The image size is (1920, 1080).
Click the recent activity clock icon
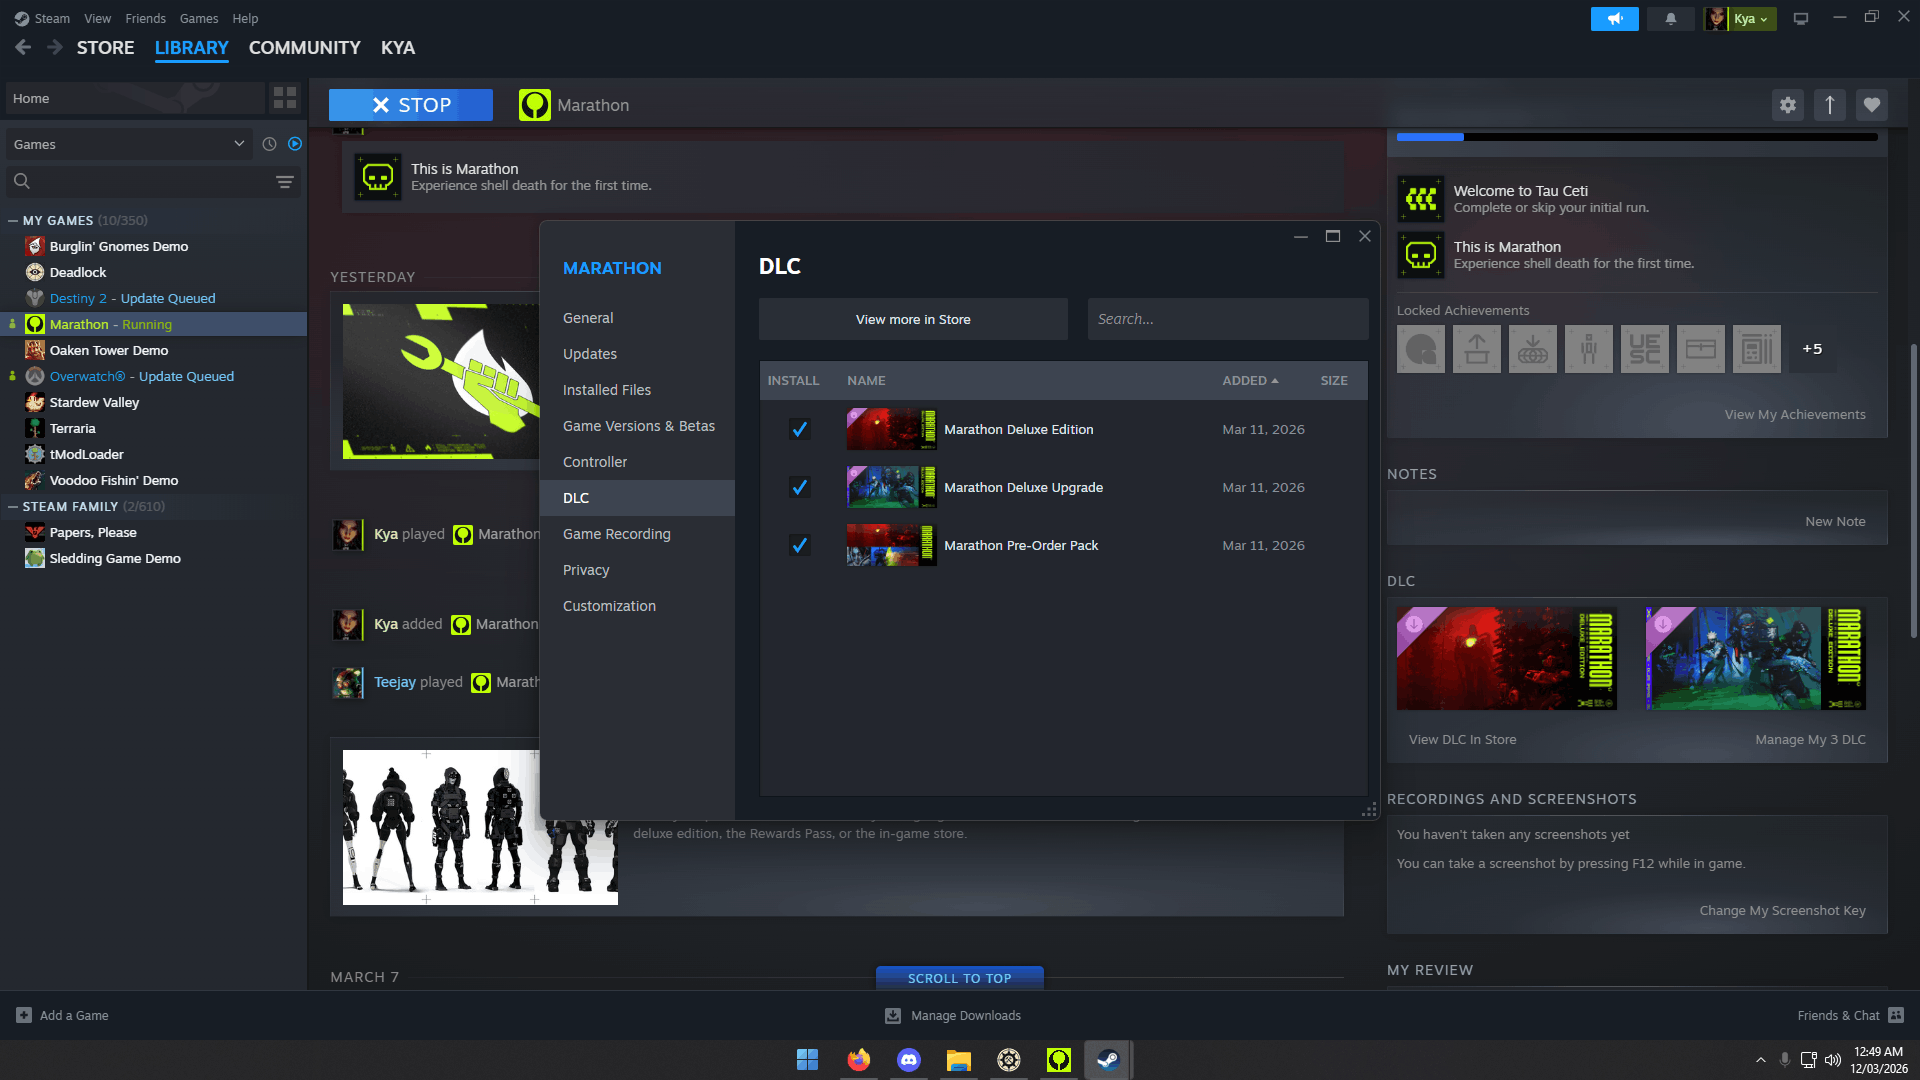pyautogui.click(x=269, y=144)
